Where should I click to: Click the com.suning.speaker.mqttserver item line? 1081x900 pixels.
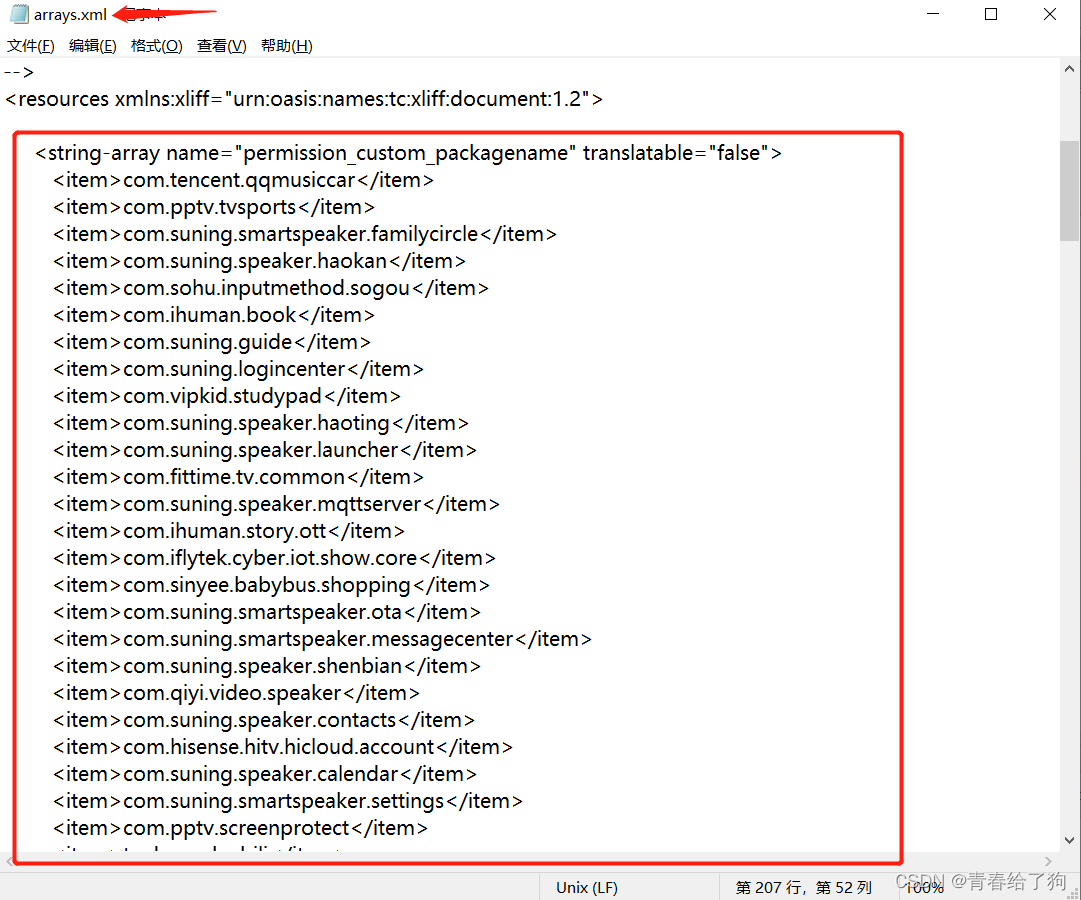(x=276, y=503)
